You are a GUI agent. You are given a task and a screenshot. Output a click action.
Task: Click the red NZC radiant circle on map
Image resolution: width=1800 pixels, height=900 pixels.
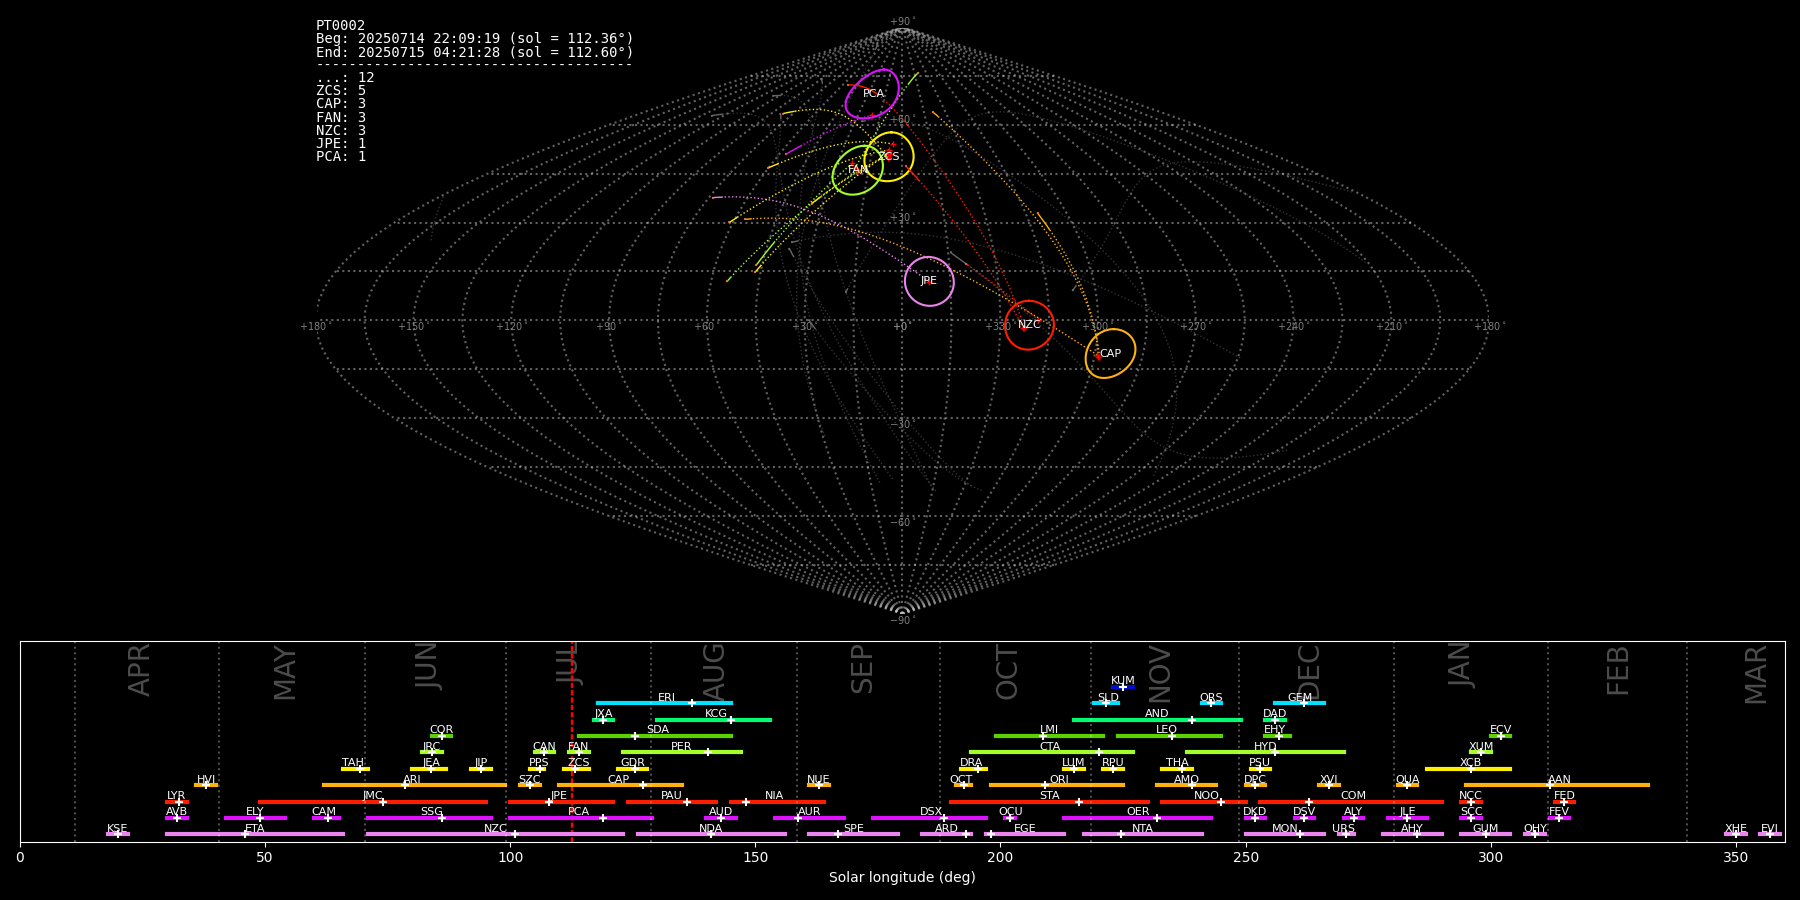click(x=1029, y=325)
